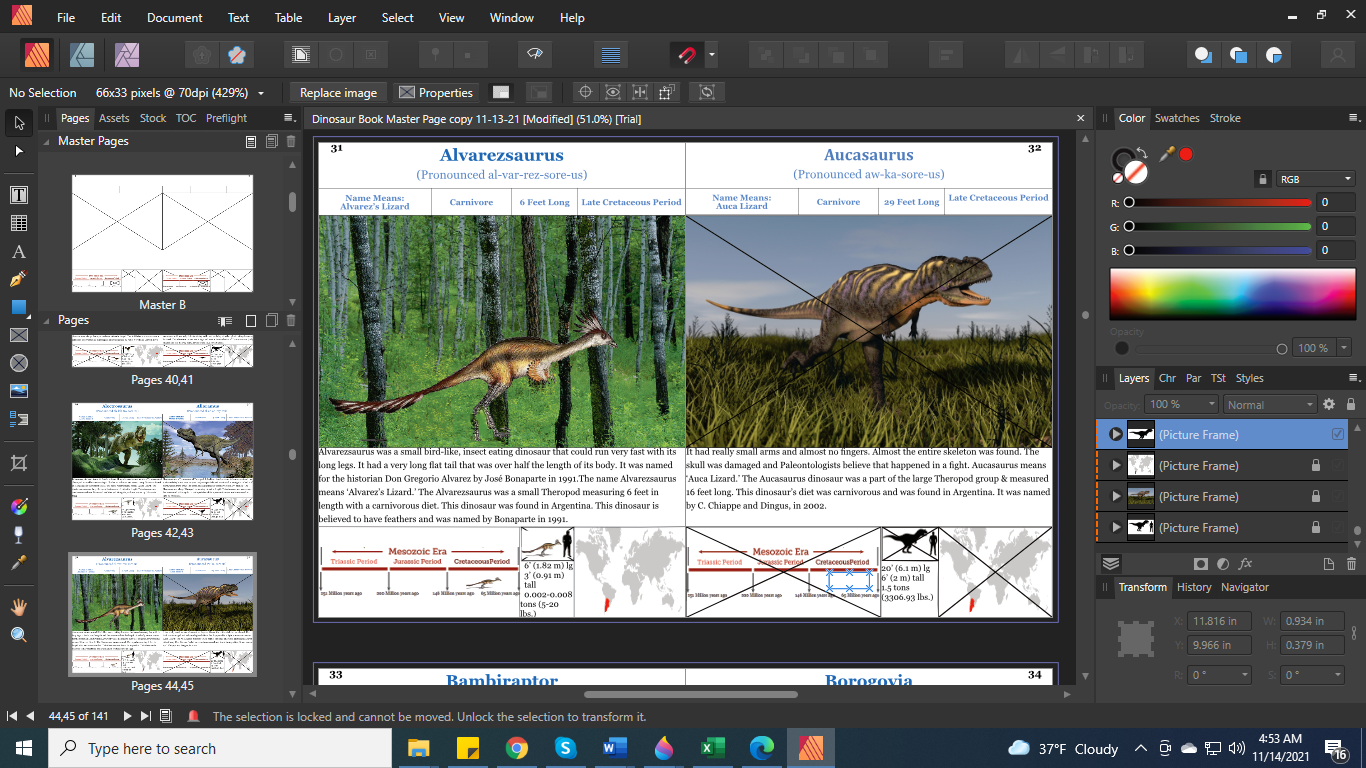The height and width of the screenshot is (768, 1366).
Task: Select the Vector Crop tool
Action: point(18,463)
